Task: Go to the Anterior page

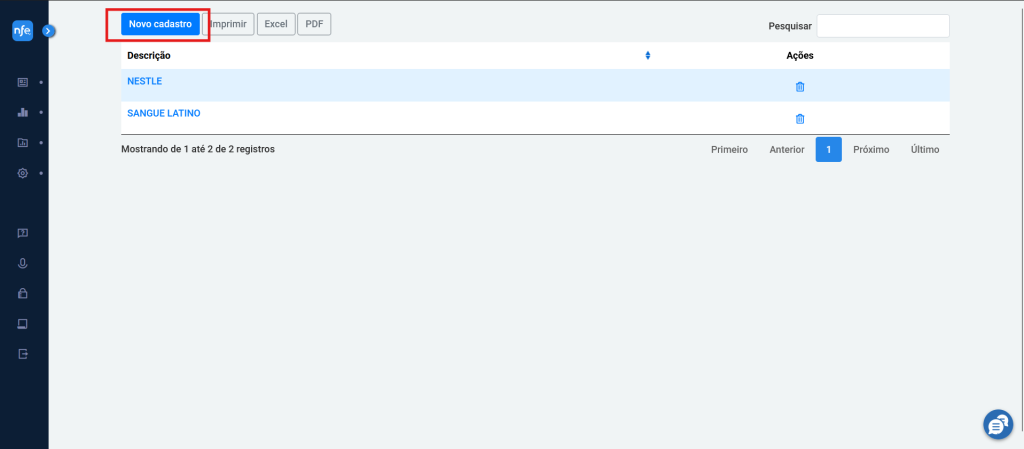Action: (787, 149)
